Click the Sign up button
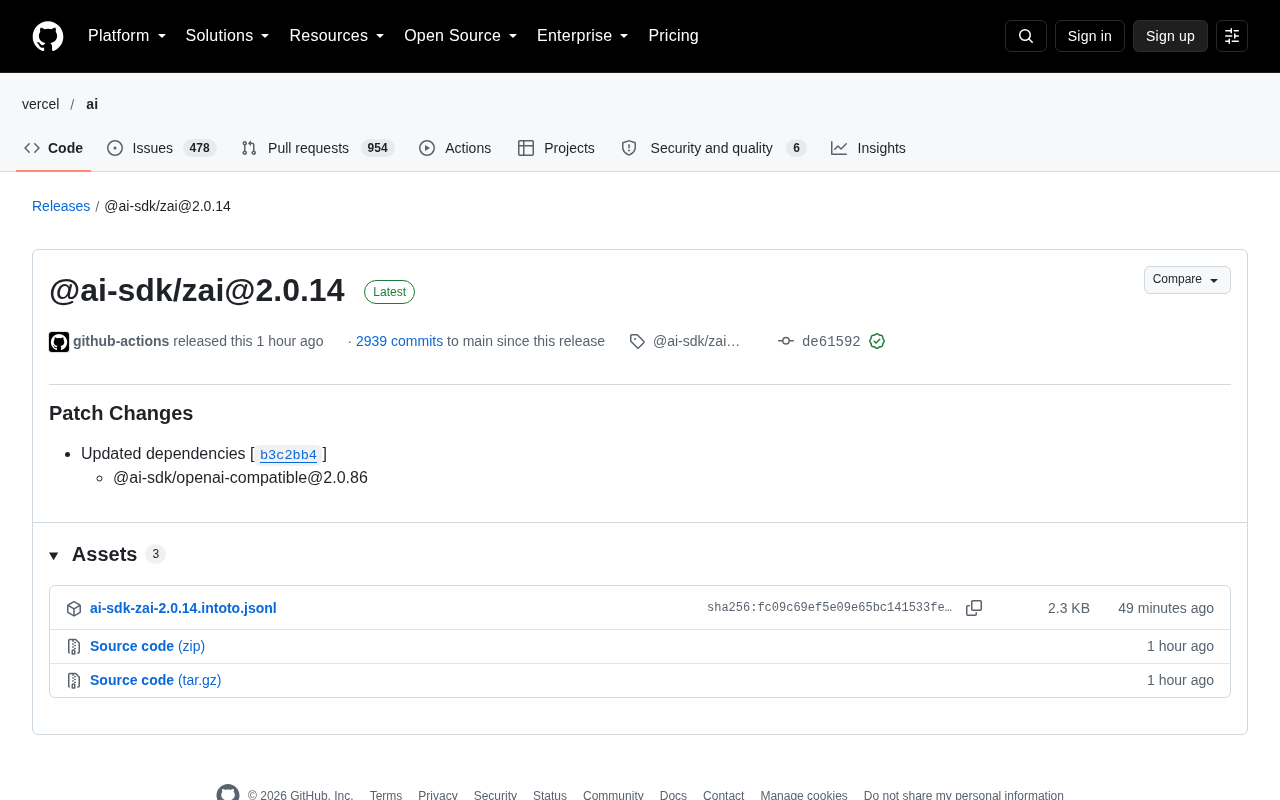This screenshot has width=1280, height=800. (x=1170, y=36)
